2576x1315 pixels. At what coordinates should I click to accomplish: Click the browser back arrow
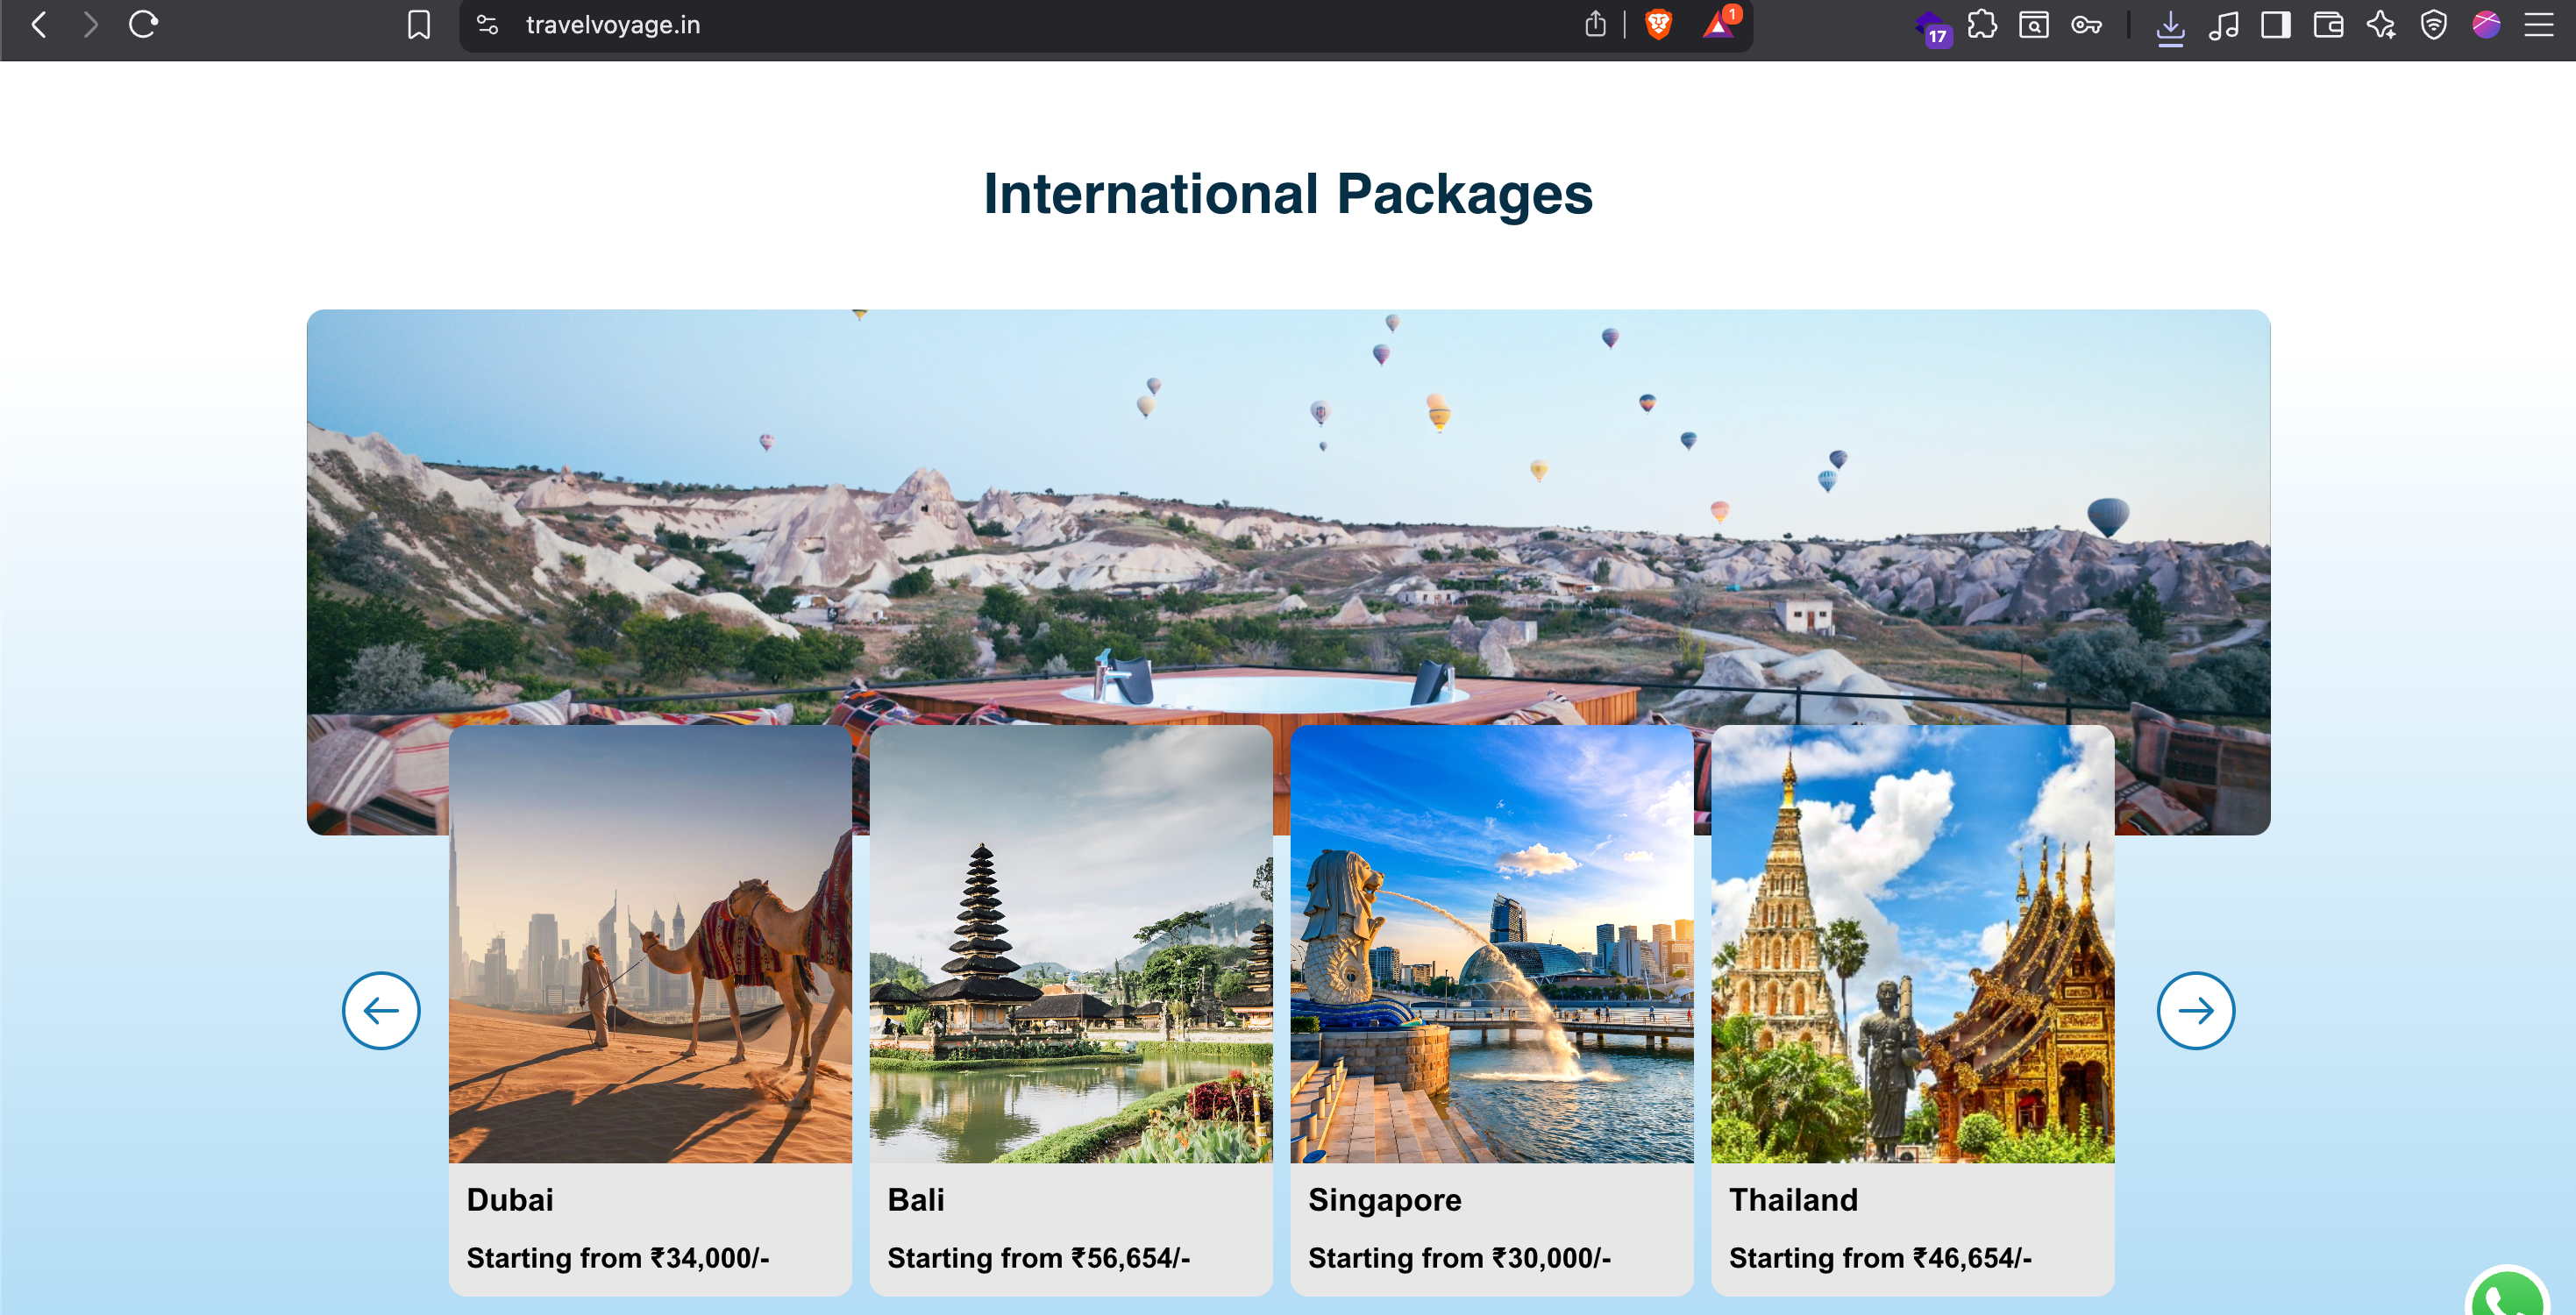point(39,25)
